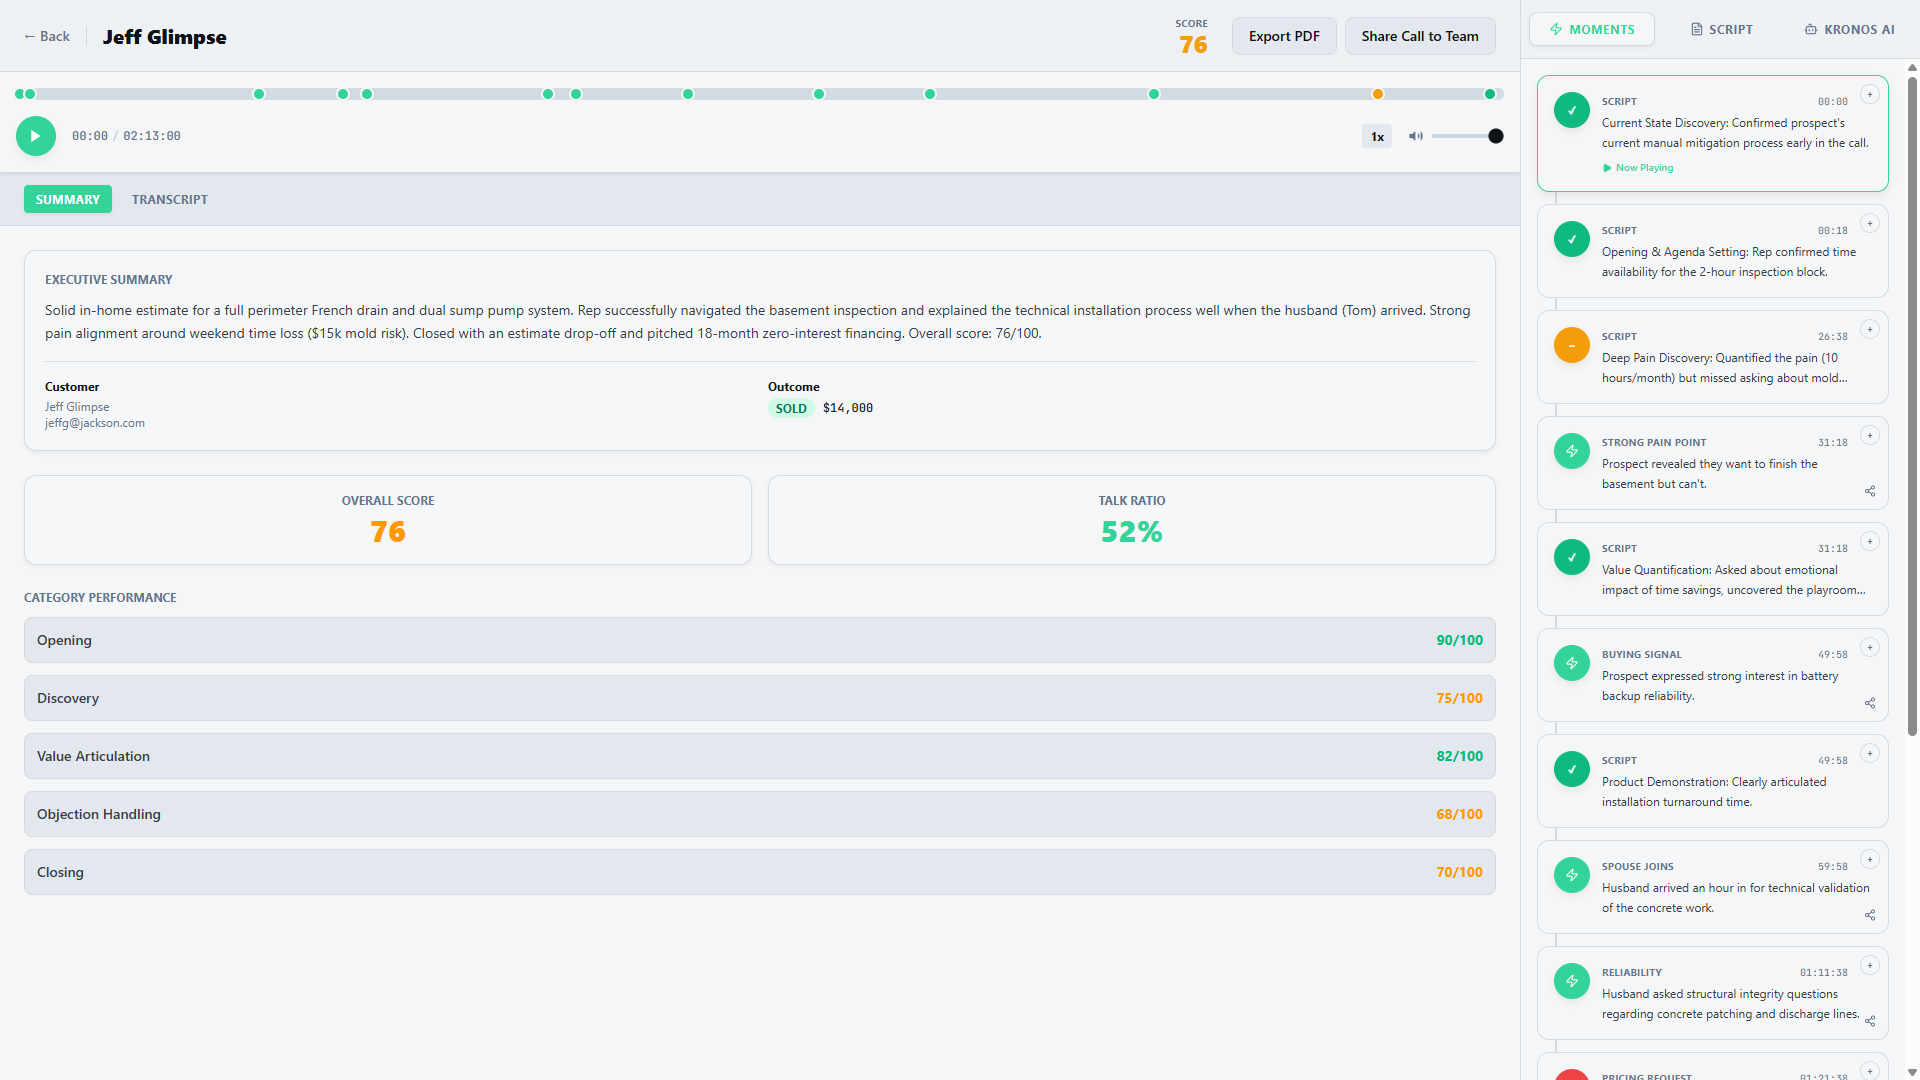Share the Strong Pain Point moment
The image size is (1920, 1080).
pos(1869,491)
